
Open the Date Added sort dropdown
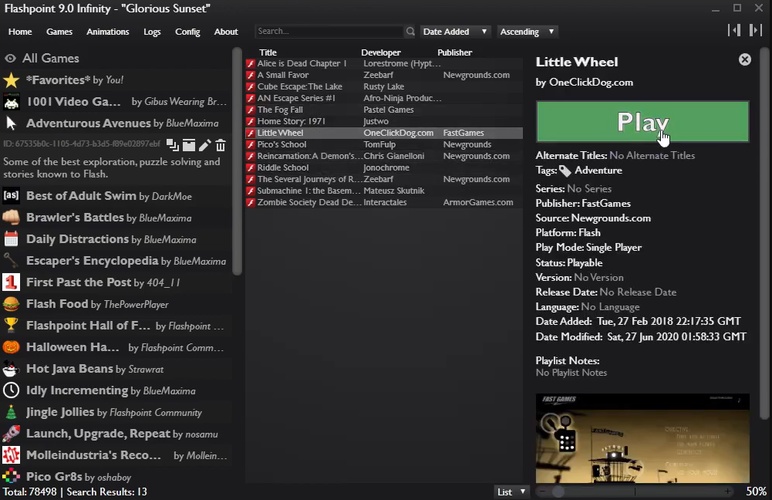pyautogui.click(x=454, y=31)
